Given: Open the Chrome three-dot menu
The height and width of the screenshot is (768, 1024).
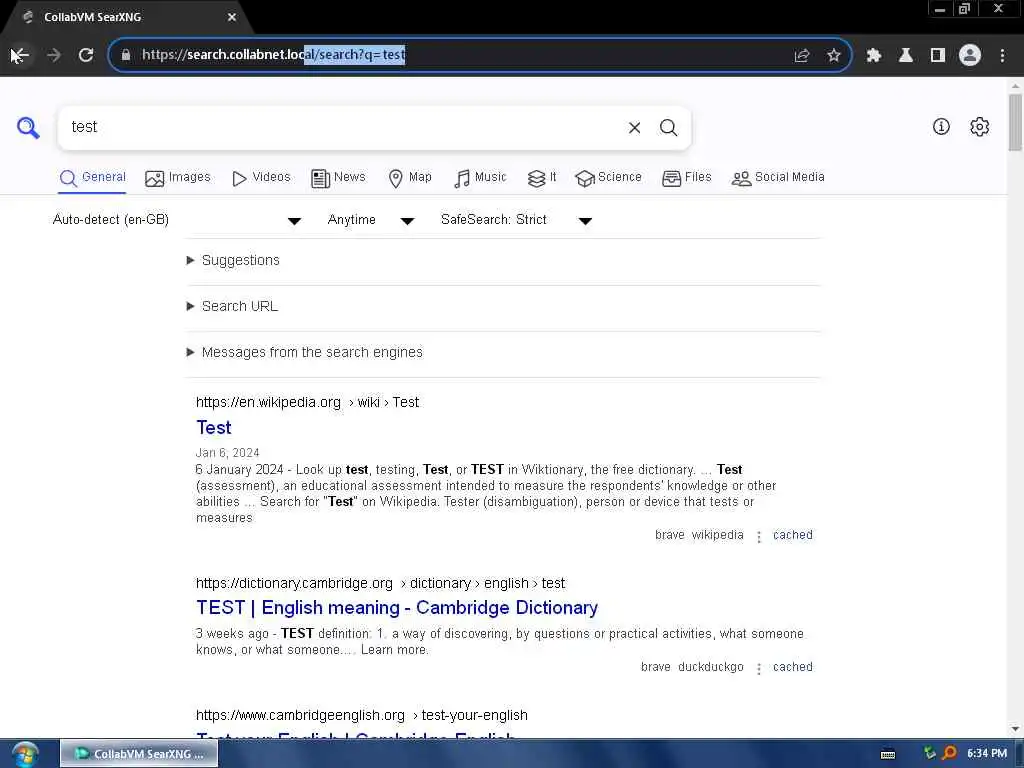Looking at the screenshot, I should click(1002, 56).
